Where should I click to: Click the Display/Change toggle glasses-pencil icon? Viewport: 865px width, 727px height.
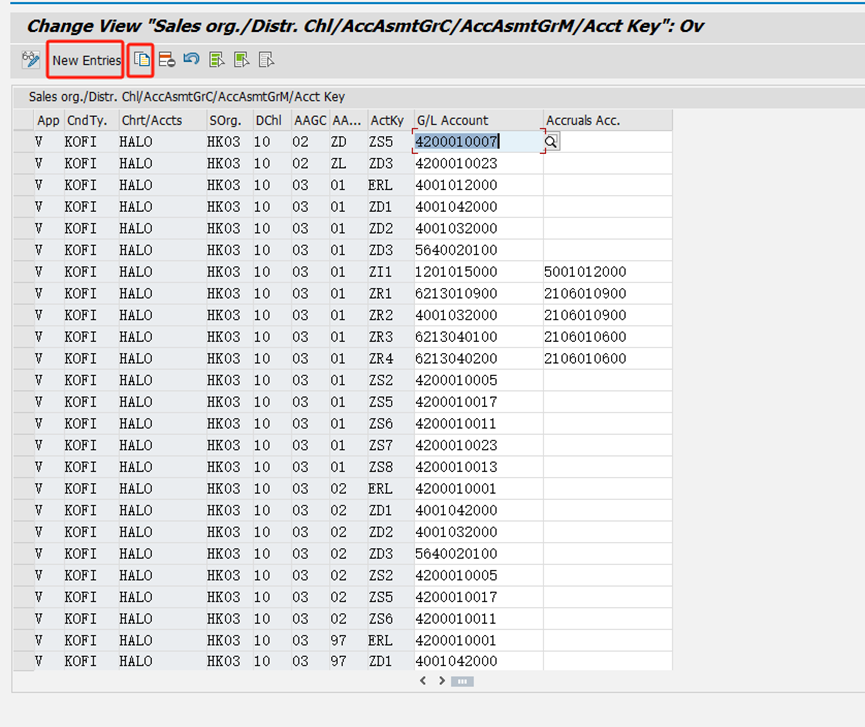tap(30, 60)
